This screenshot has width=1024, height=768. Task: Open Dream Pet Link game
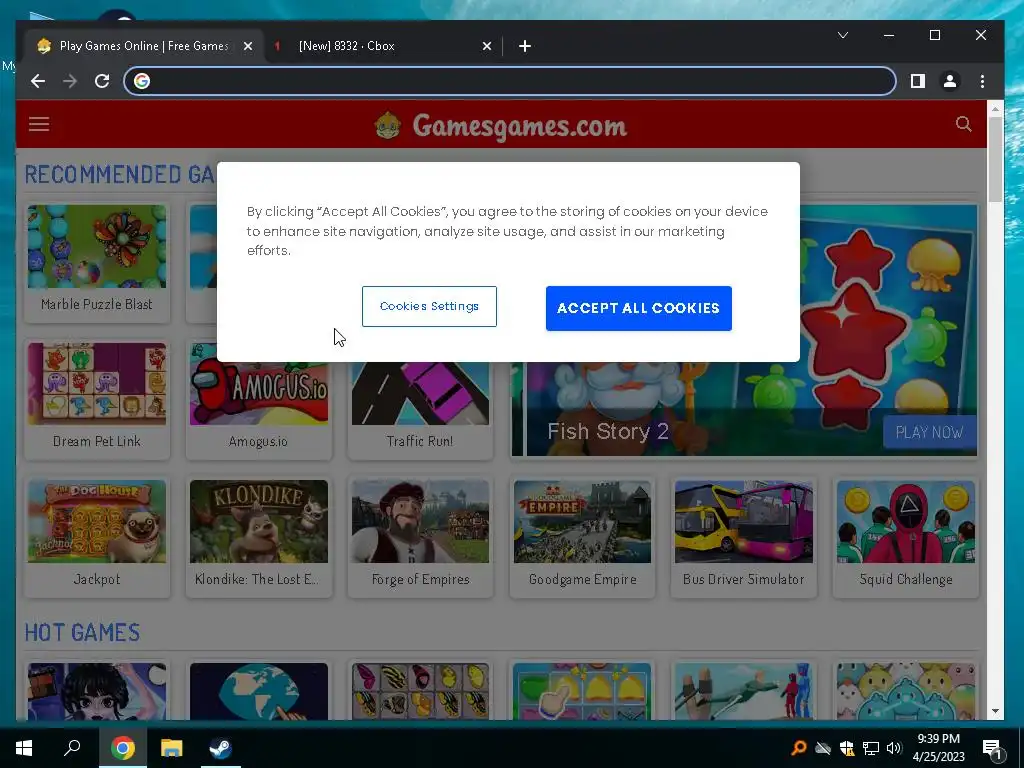(97, 398)
